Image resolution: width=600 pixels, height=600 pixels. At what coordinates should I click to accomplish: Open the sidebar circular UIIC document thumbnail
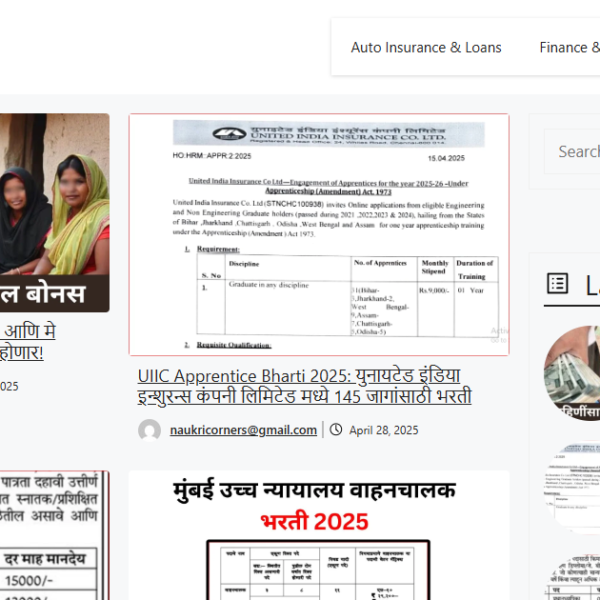click(x=572, y=488)
